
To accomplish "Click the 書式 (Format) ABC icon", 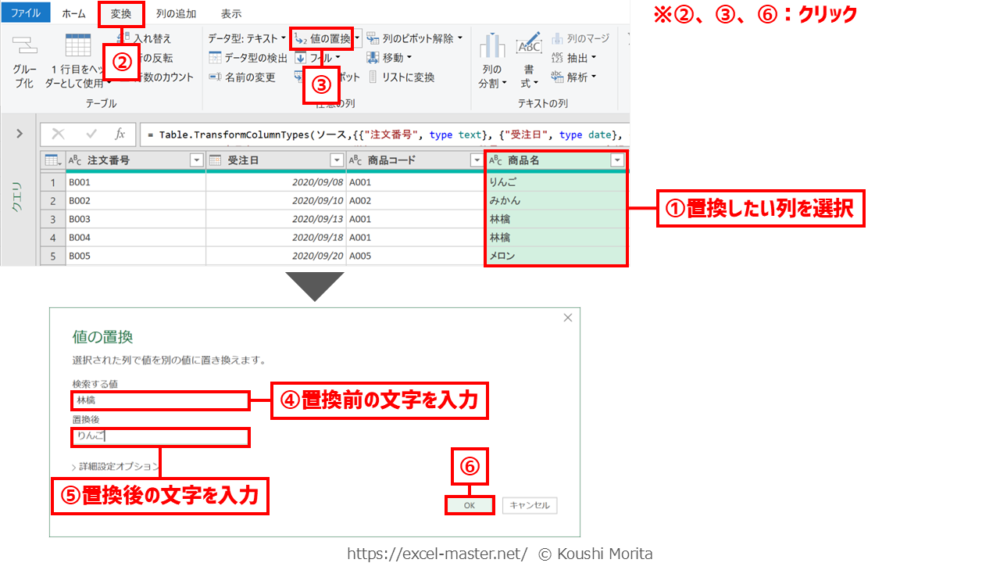I will [x=529, y=48].
